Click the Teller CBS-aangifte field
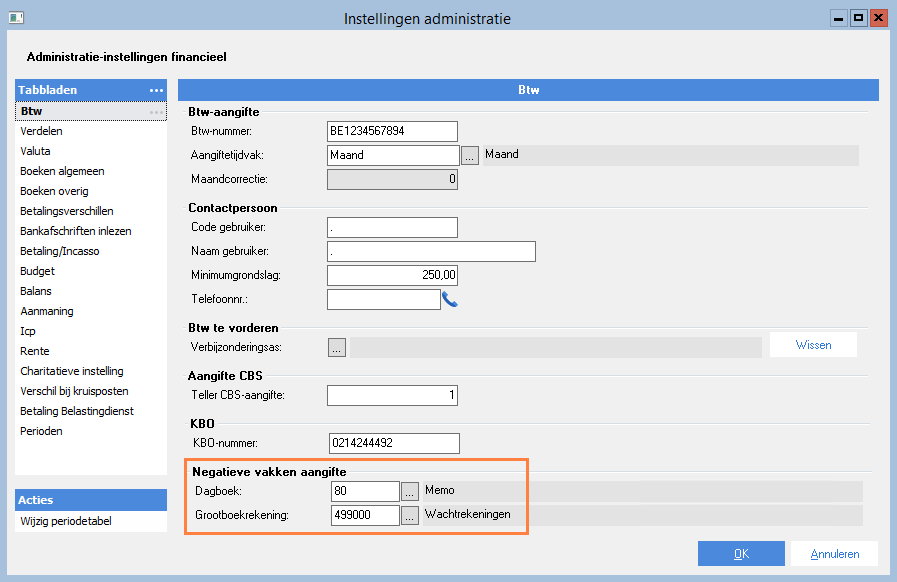Viewport: 897px width, 582px height. click(x=392, y=395)
